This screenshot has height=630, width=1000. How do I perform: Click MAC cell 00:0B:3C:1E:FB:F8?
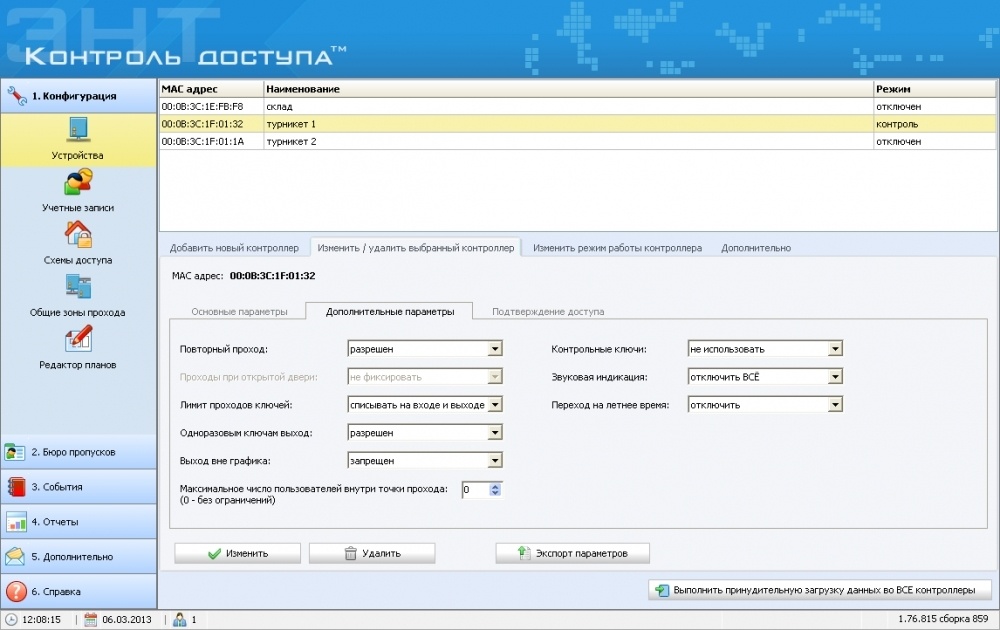211,106
